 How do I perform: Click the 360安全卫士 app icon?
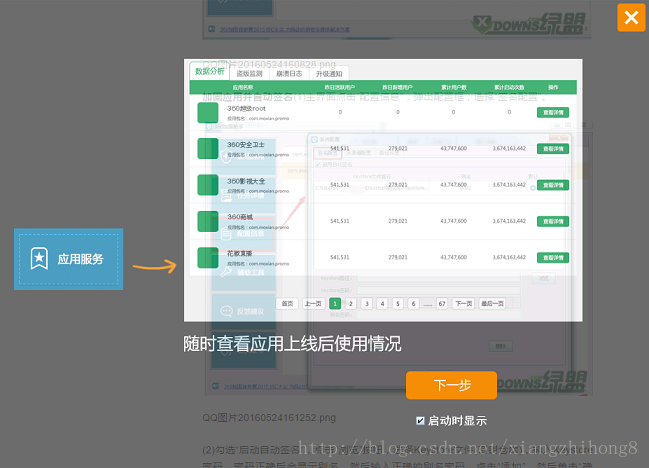click(208, 149)
